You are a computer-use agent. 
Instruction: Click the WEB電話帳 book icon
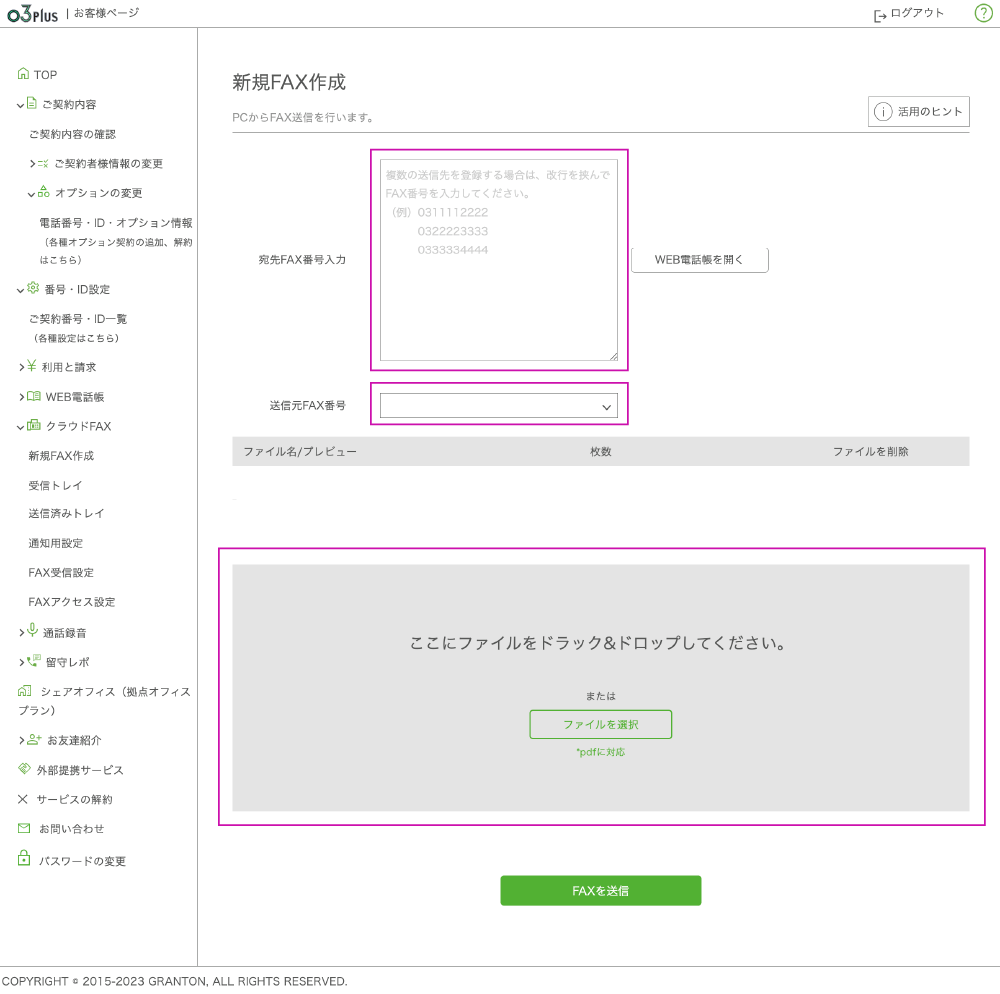pos(34,396)
